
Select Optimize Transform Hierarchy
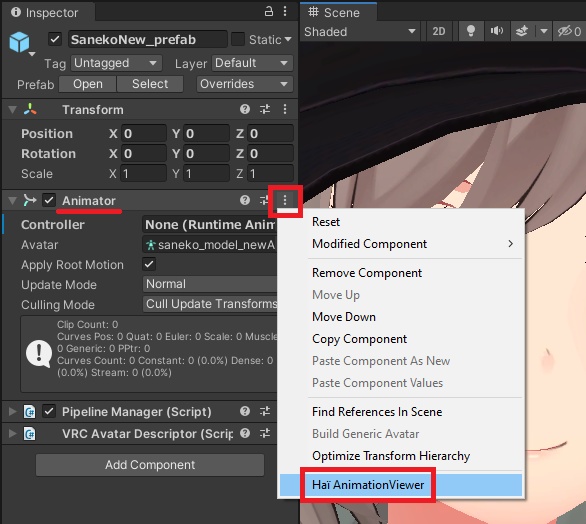point(401,456)
